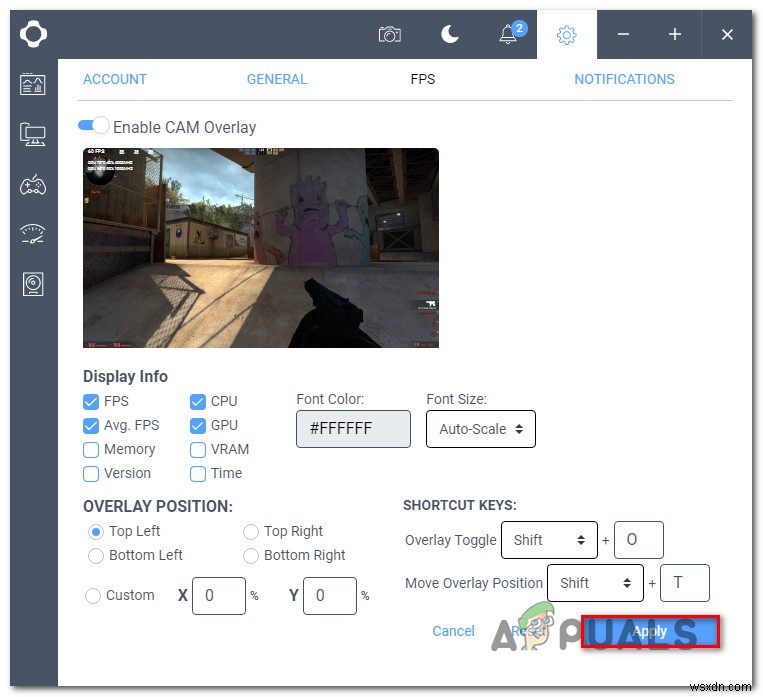Open notifications bell with badge
Image resolution: width=763 pixels, height=697 pixels.
(512, 33)
